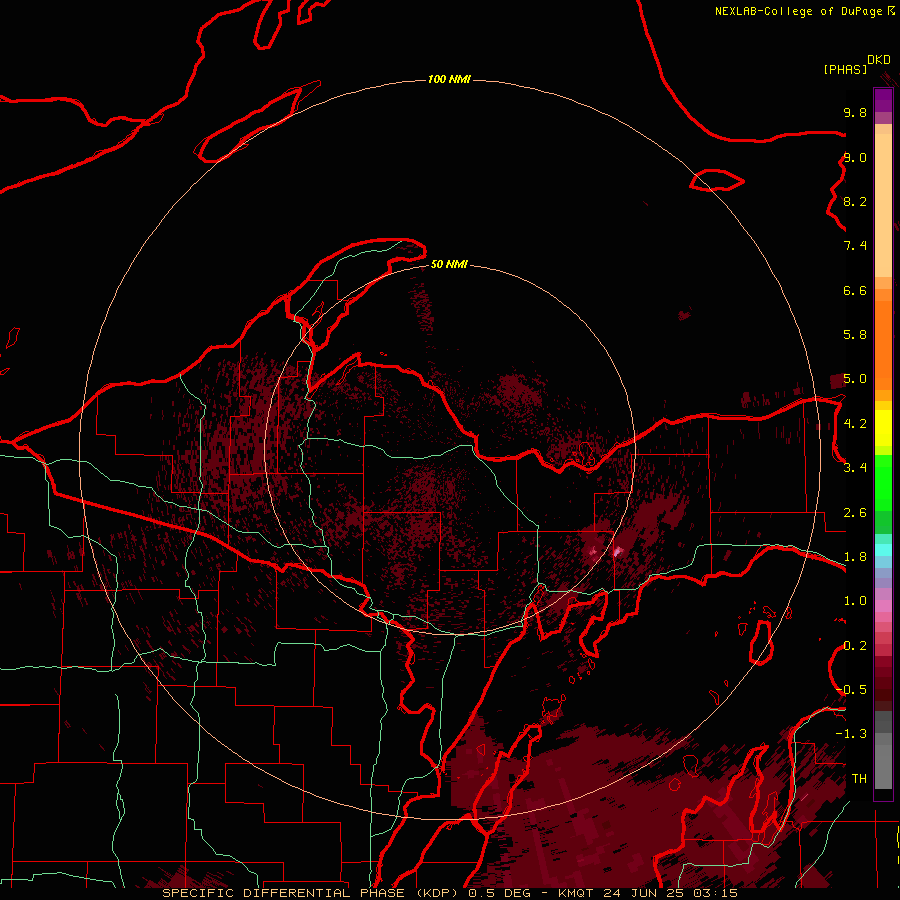
Task: Click the 1.0 scale value
Action: 855,601
